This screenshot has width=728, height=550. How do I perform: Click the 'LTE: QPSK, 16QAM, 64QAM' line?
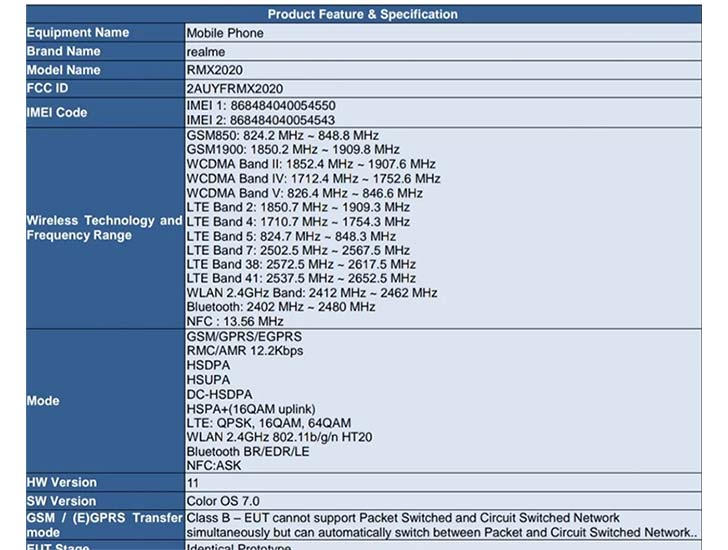[269, 423]
